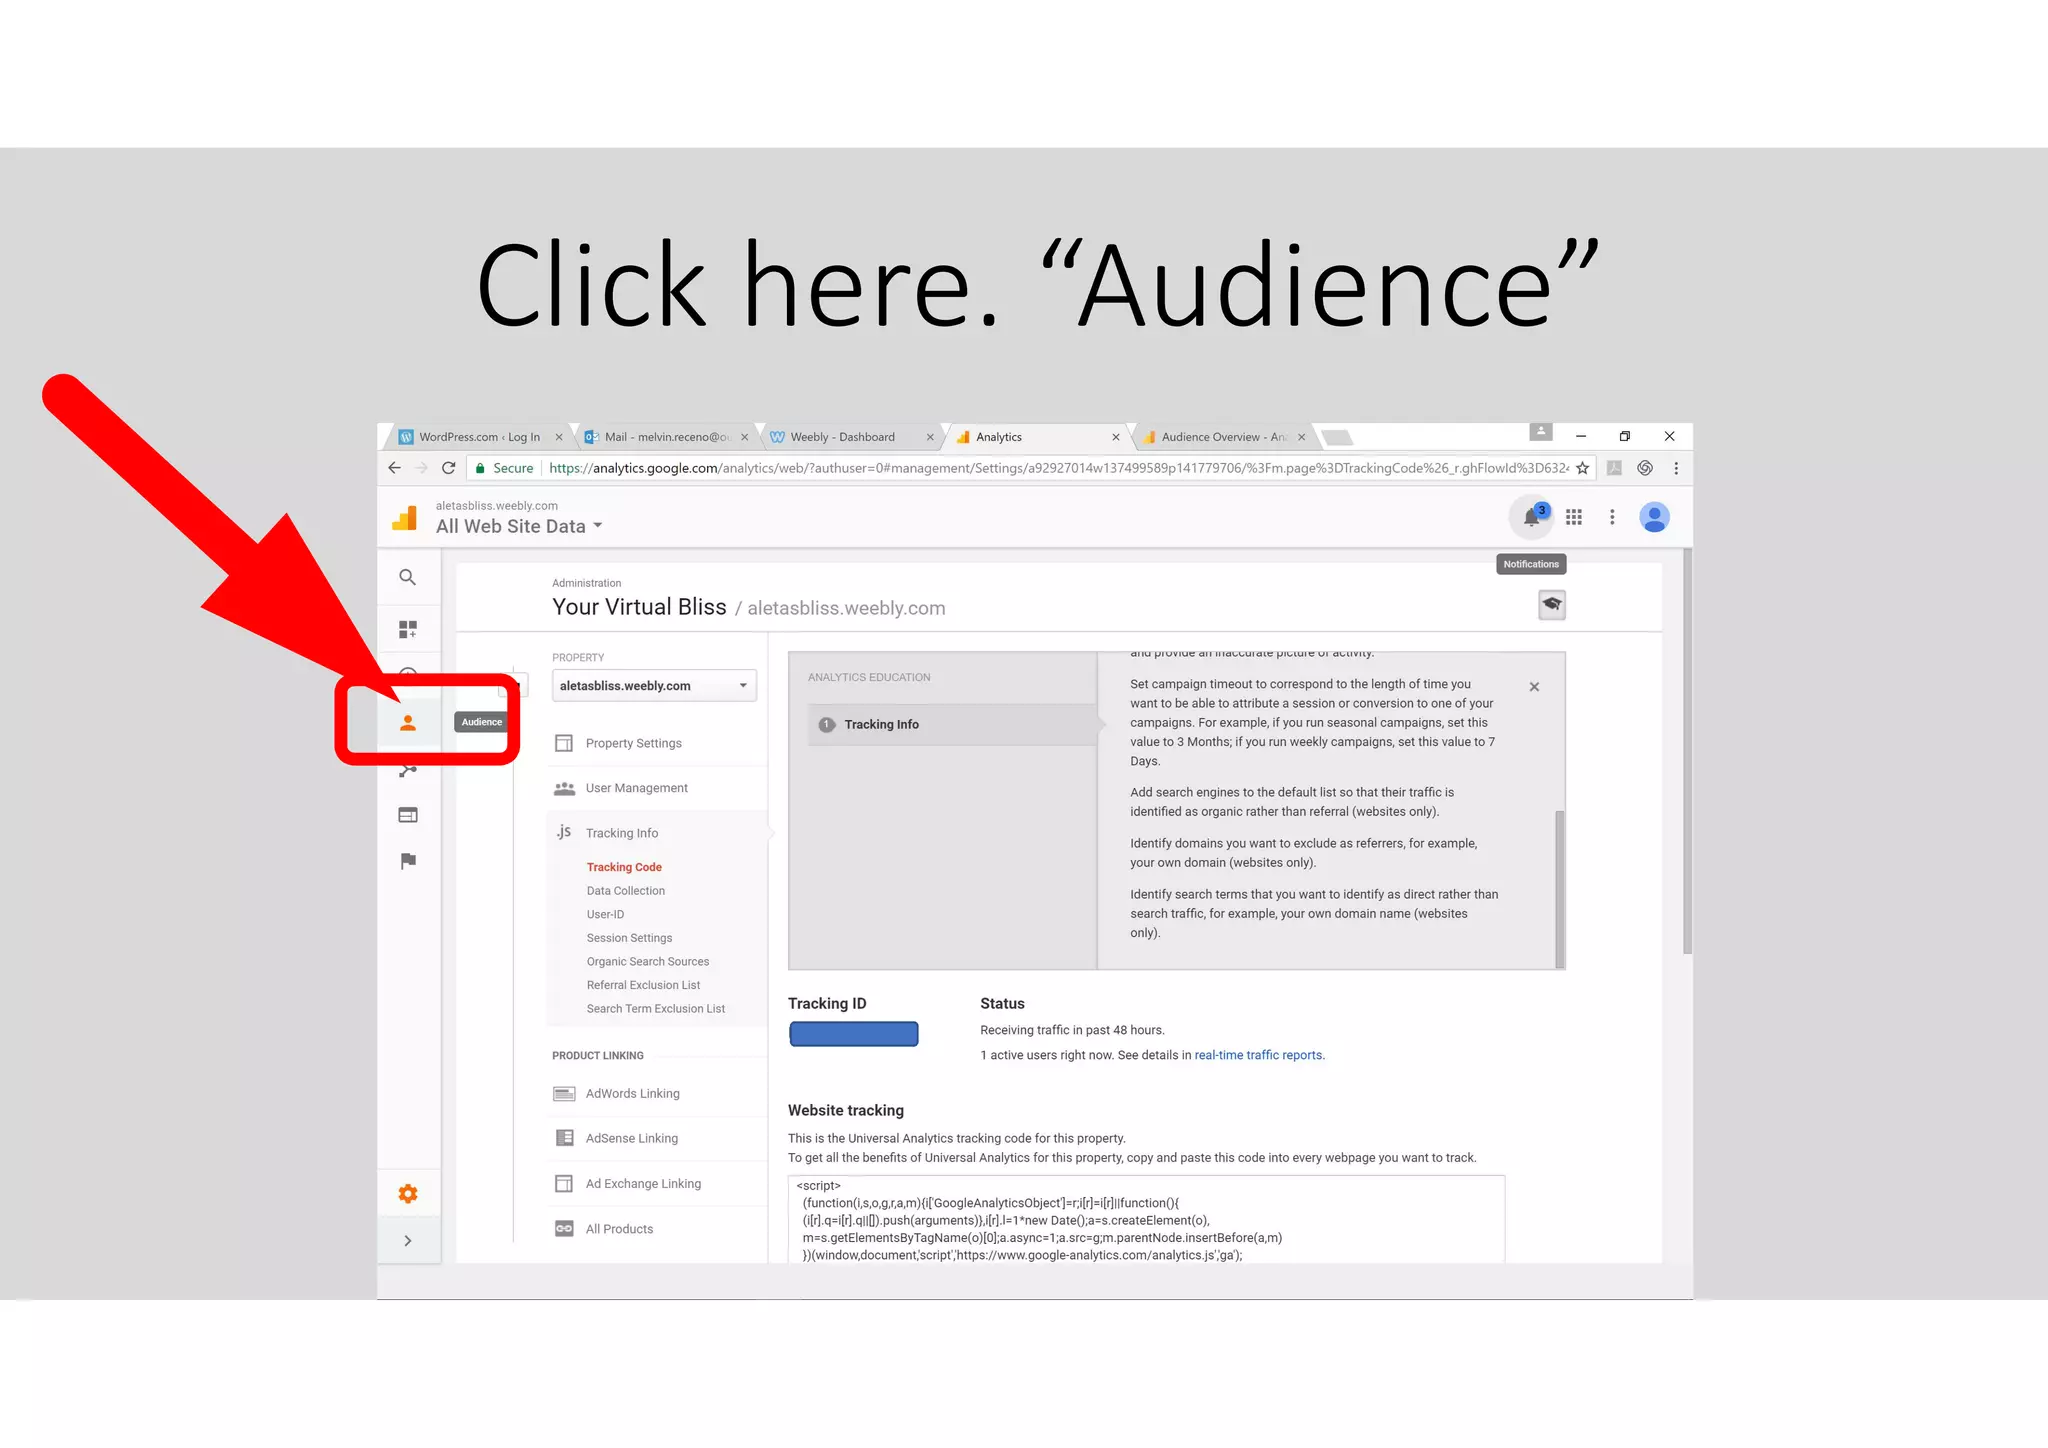Open a new browser tab
Image resolution: width=2048 pixels, height=1448 pixels.
coord(1337,437)
